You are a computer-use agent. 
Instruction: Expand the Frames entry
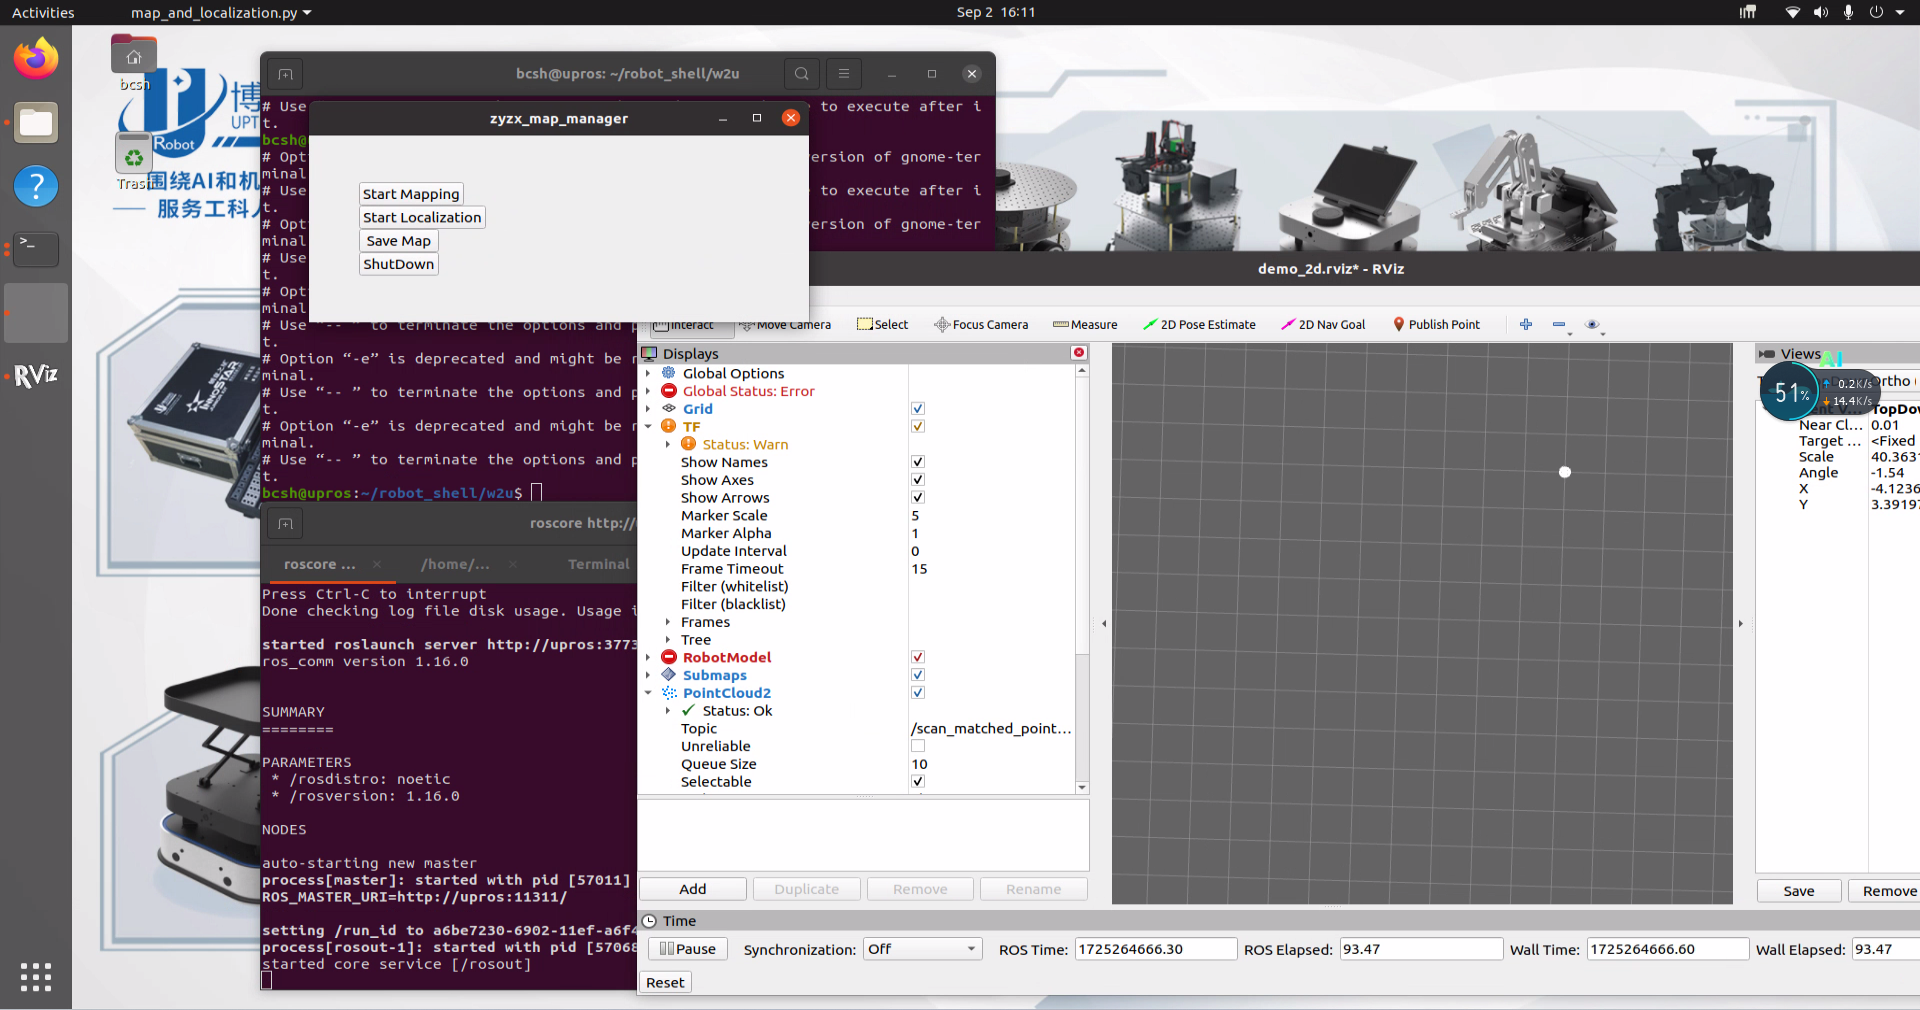(668, 622)
